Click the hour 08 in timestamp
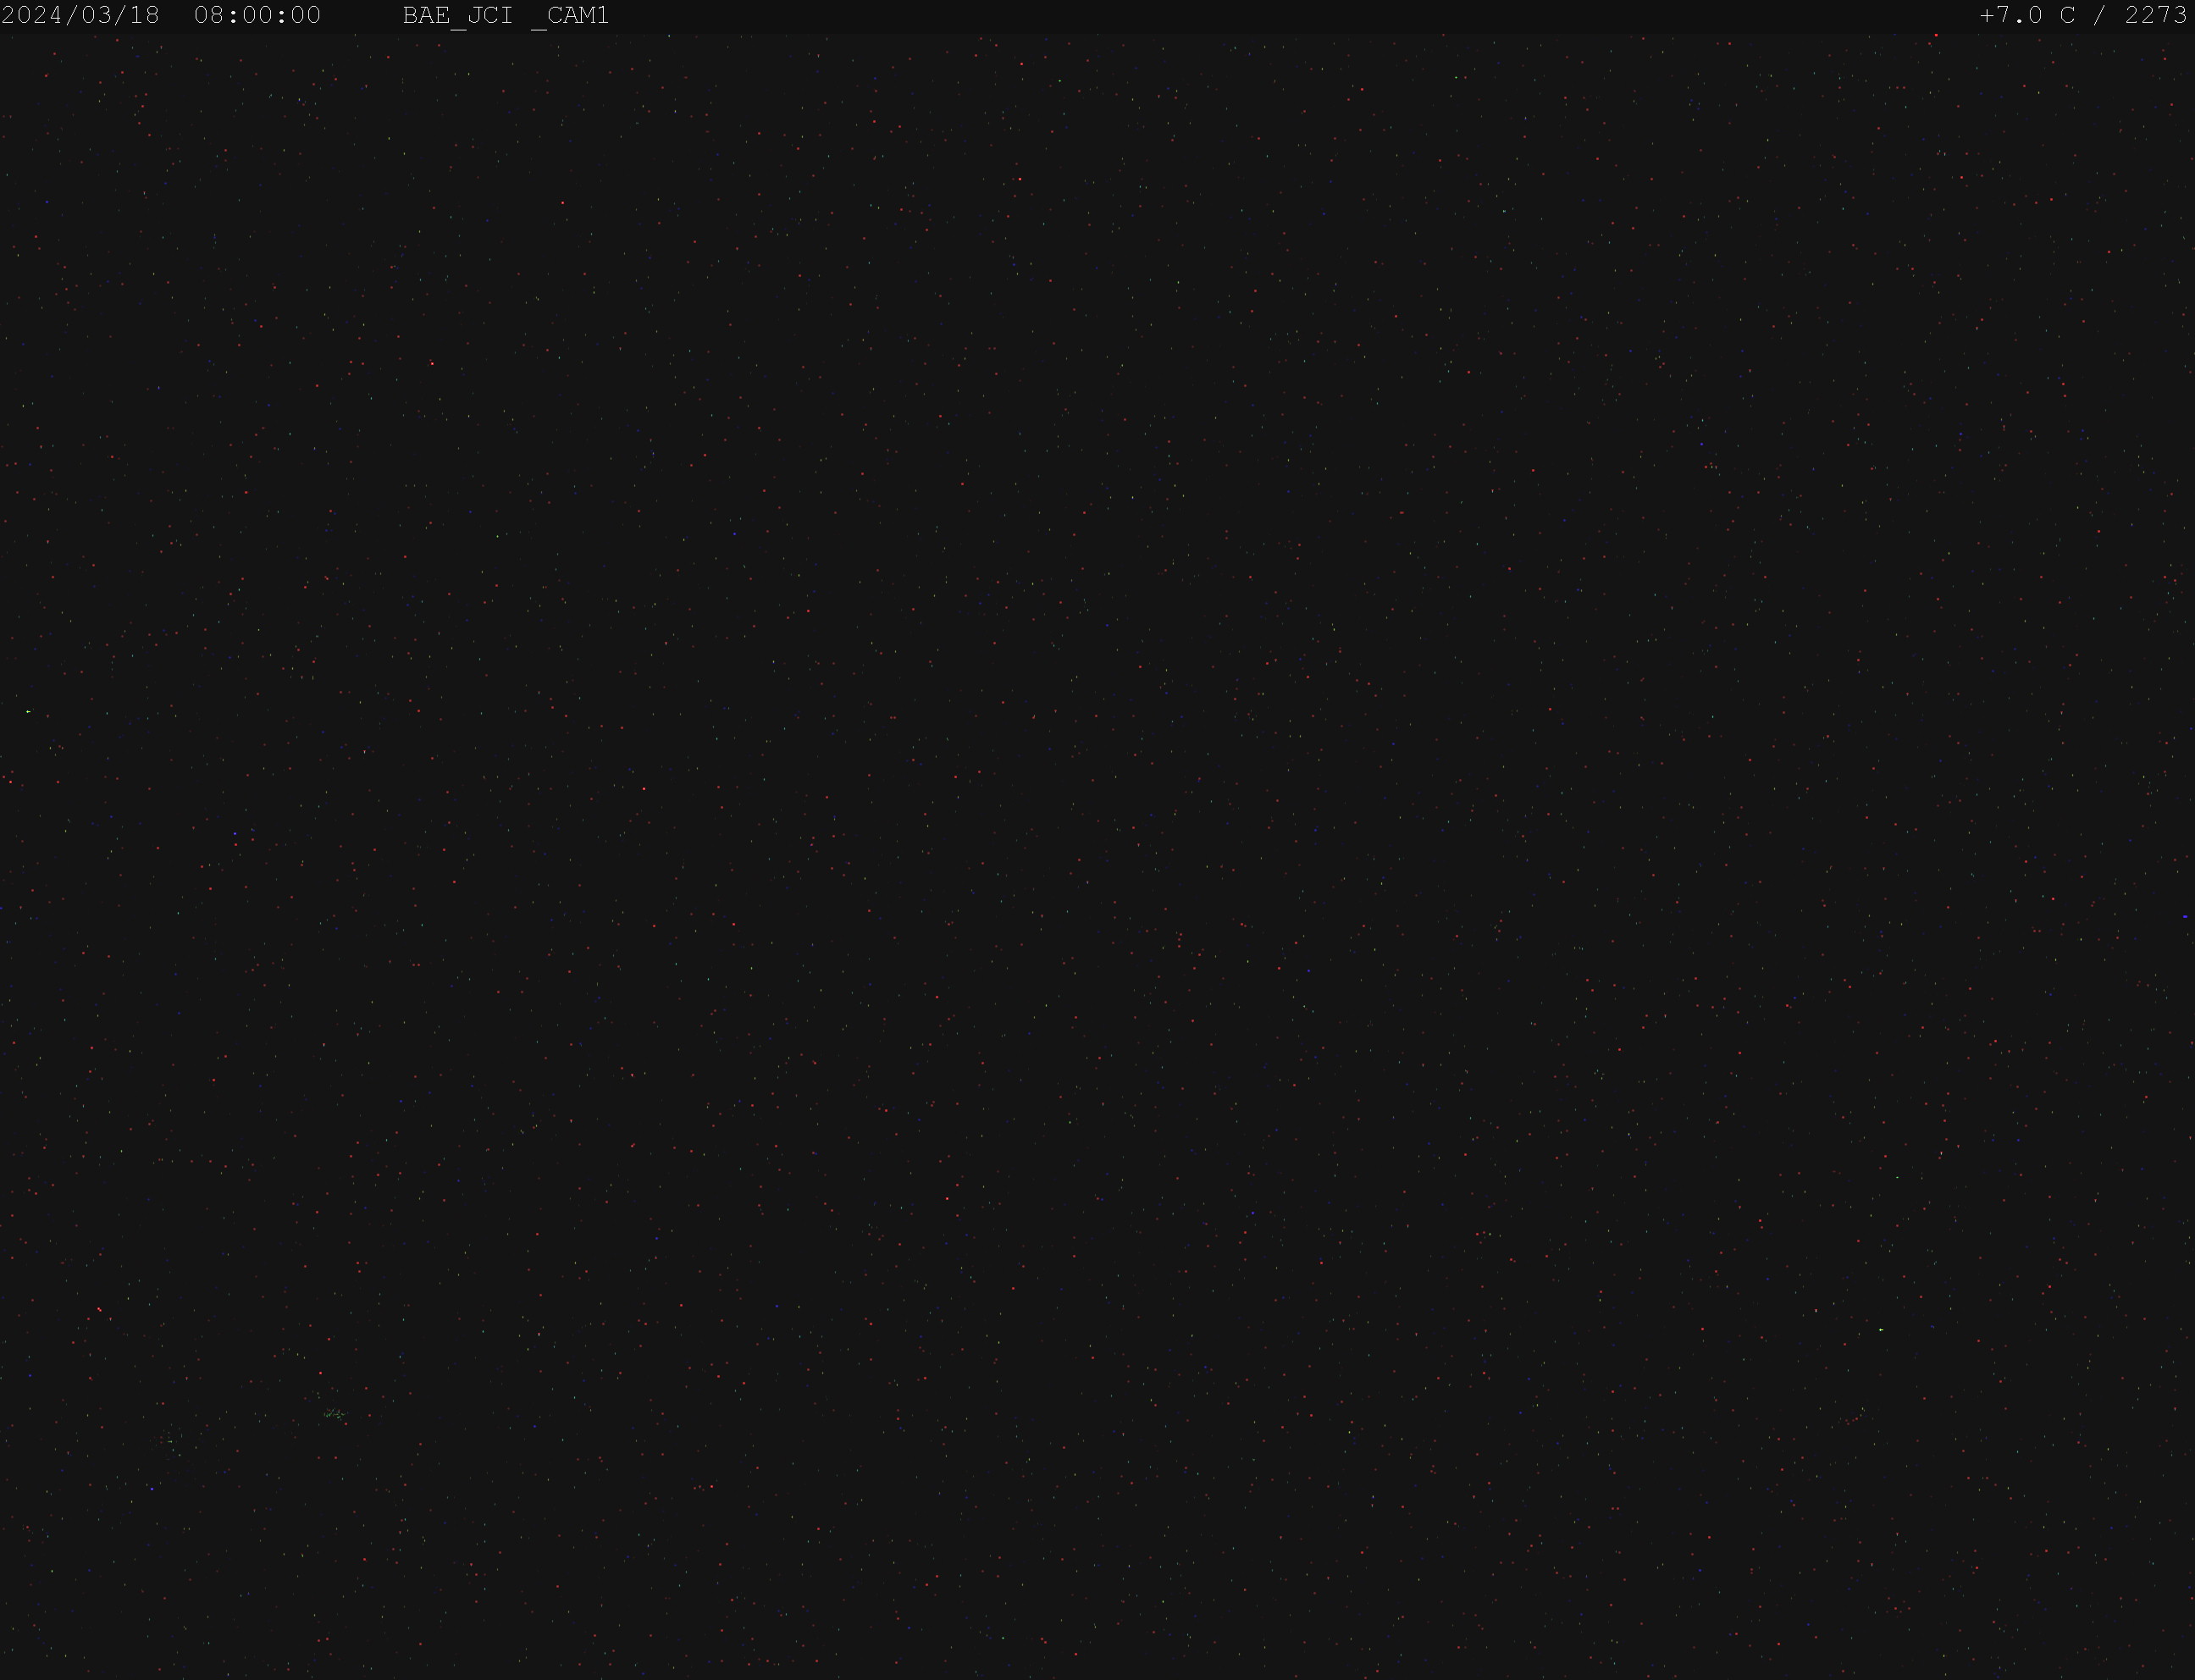This screenshot has width=2195, height=1680. [209, 15]
